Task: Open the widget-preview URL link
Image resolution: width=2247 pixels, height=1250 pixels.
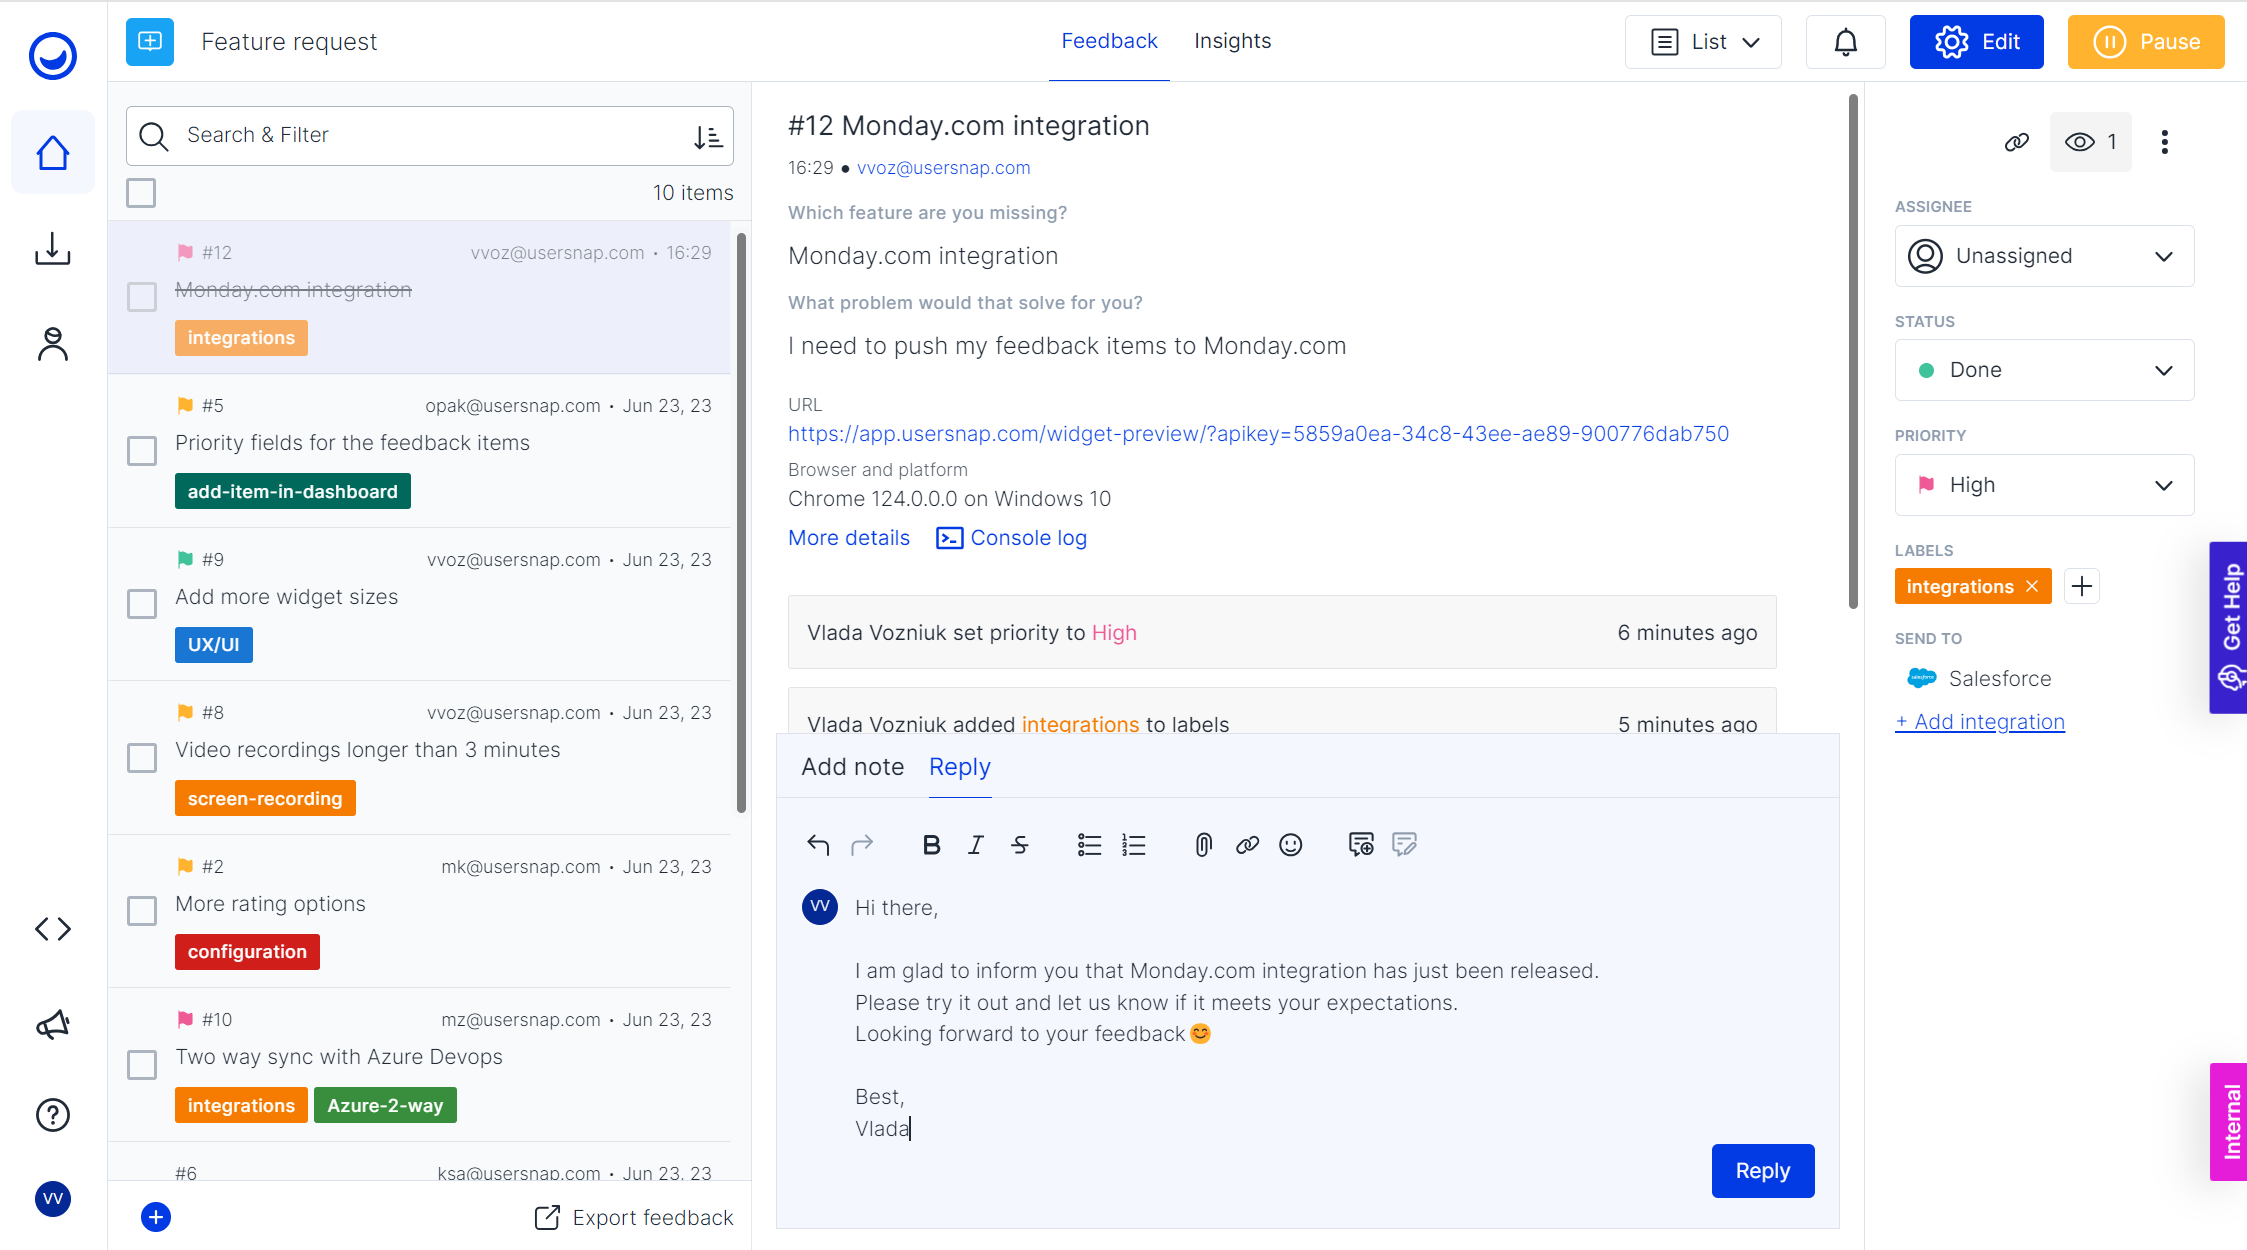Action: (x=1258, y=434)
